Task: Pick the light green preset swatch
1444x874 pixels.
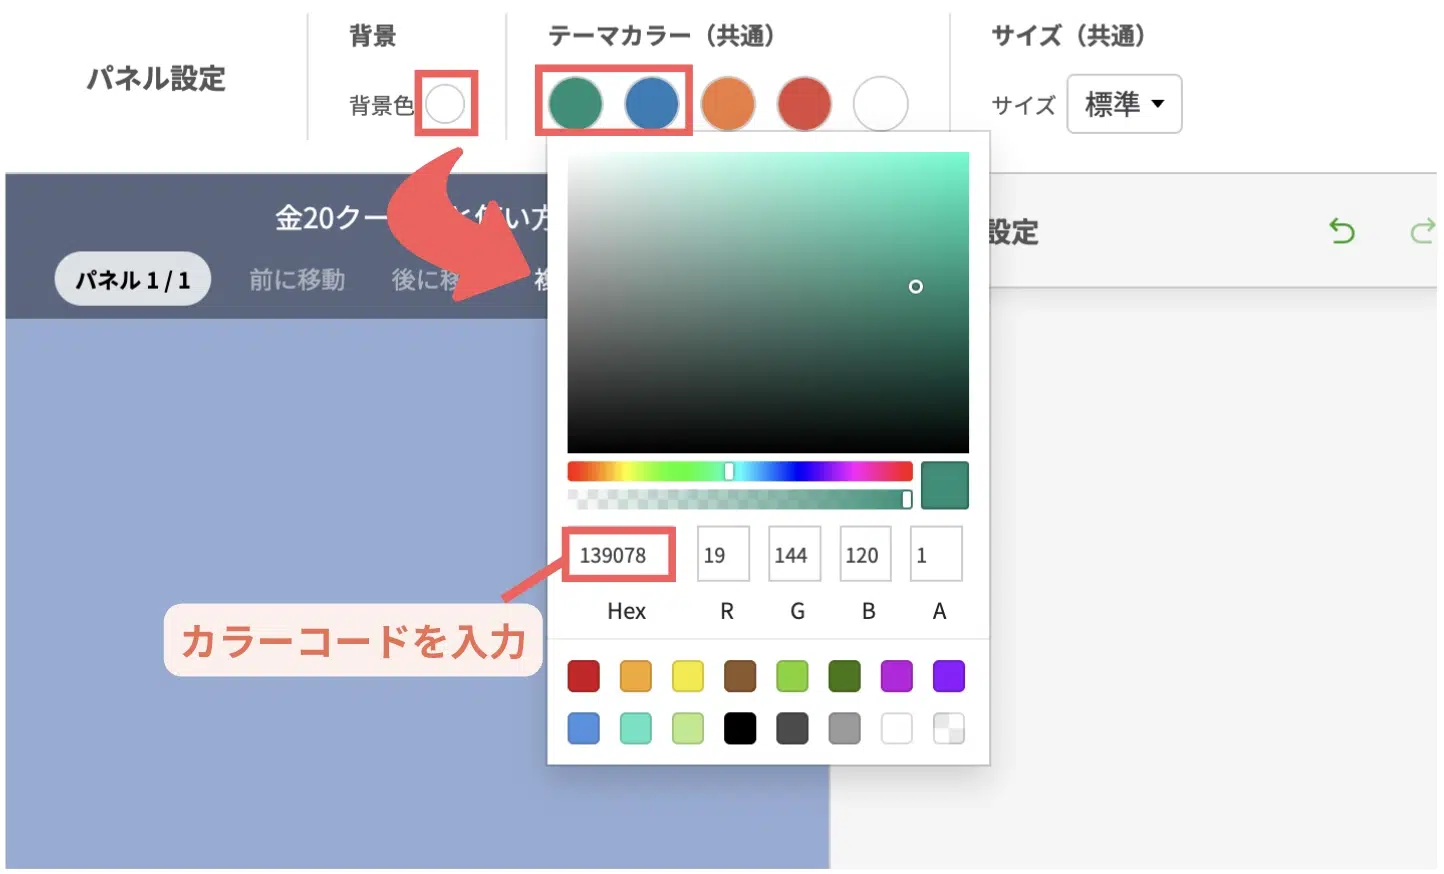Action: click(792, 676)
